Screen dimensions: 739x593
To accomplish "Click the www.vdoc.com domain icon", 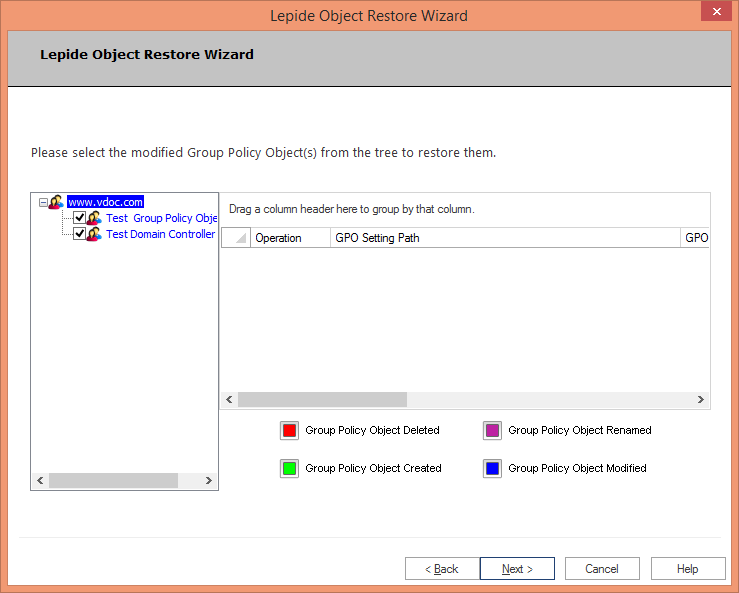I will click(x=56, y=202).
